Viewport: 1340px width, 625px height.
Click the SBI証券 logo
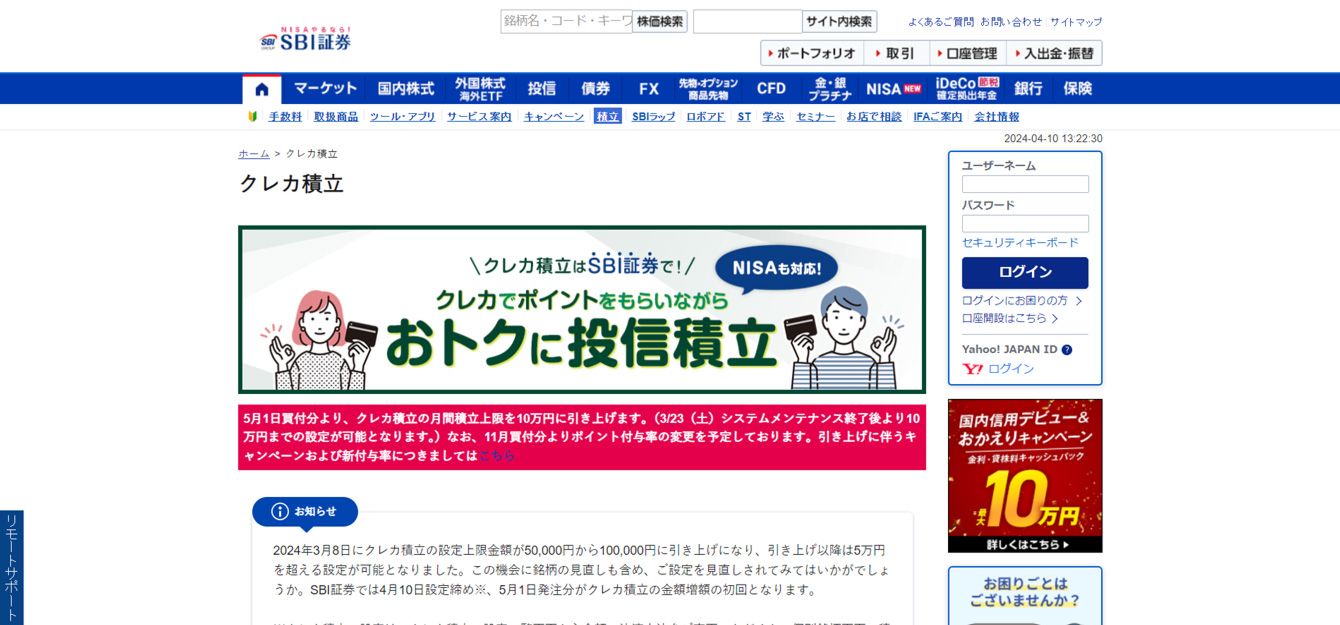(306, 40)
